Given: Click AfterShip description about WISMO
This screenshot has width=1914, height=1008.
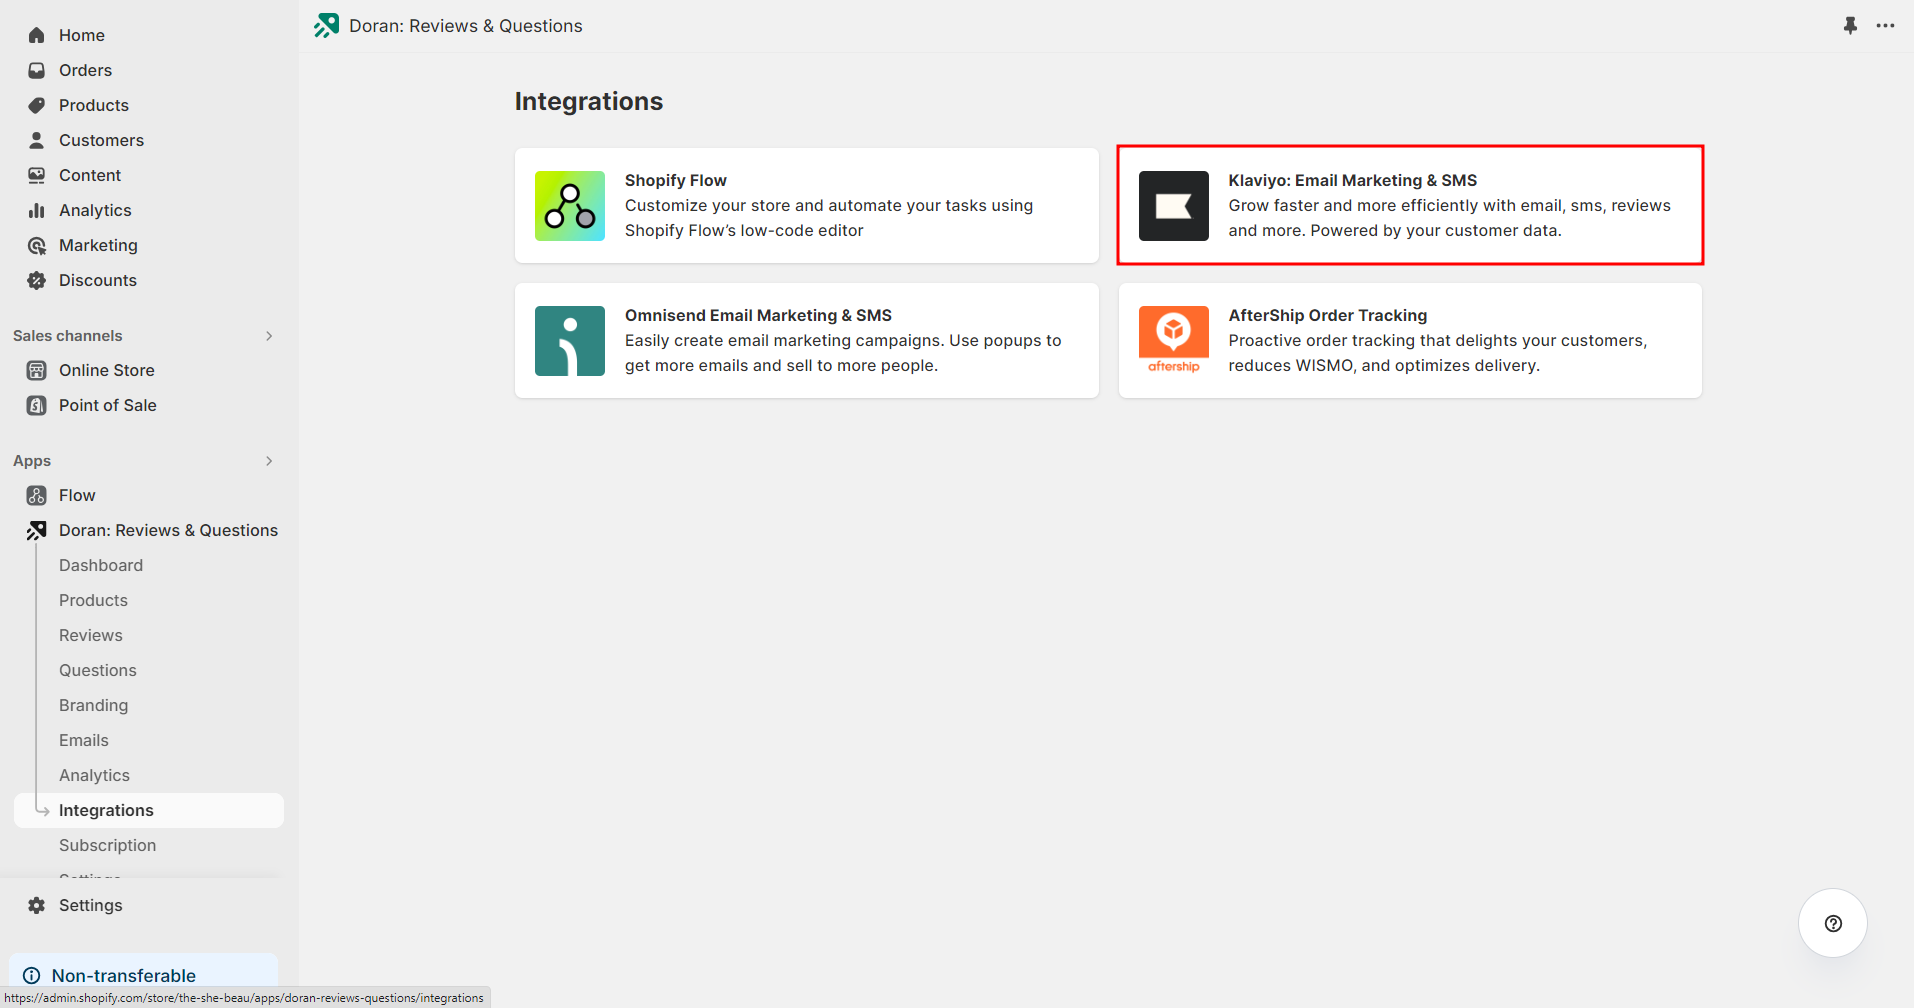Looking at the screenshot, I should tap(1437, 353).
